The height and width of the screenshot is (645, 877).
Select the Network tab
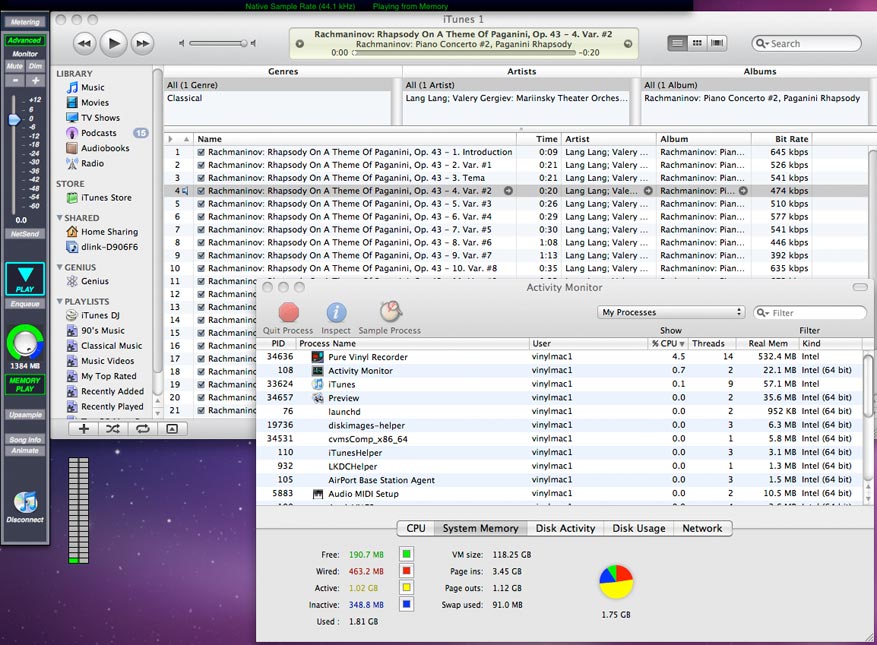[702, 528]
